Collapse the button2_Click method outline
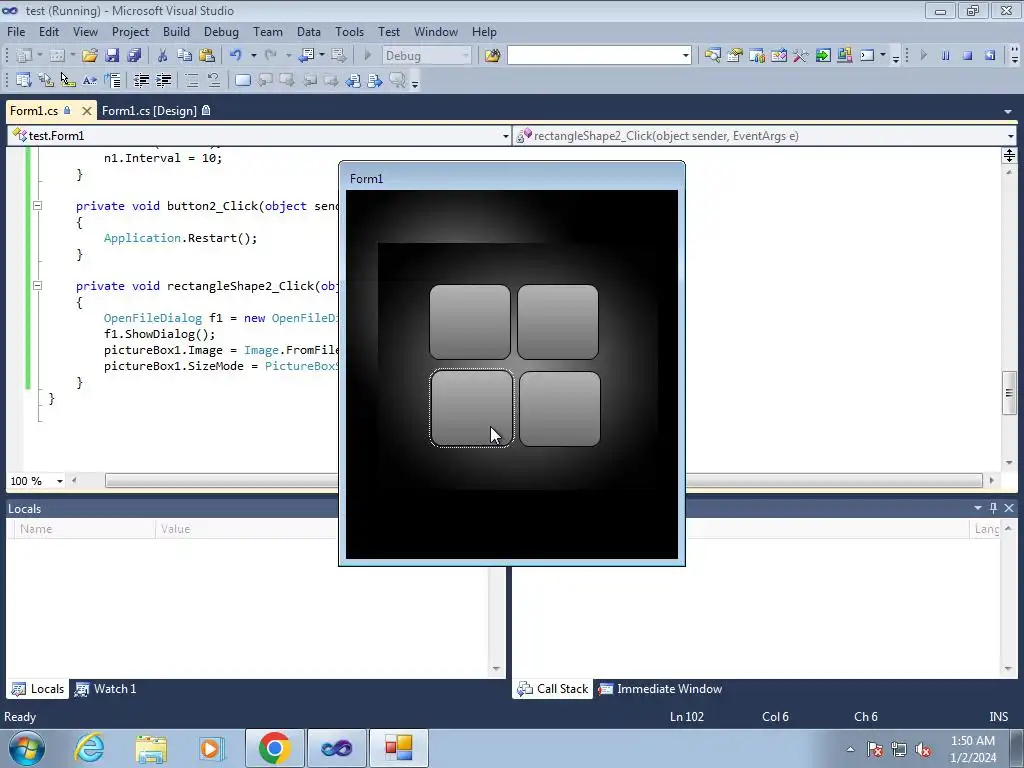This screenshot has width=1024, height=768. [x=37, y=206]
